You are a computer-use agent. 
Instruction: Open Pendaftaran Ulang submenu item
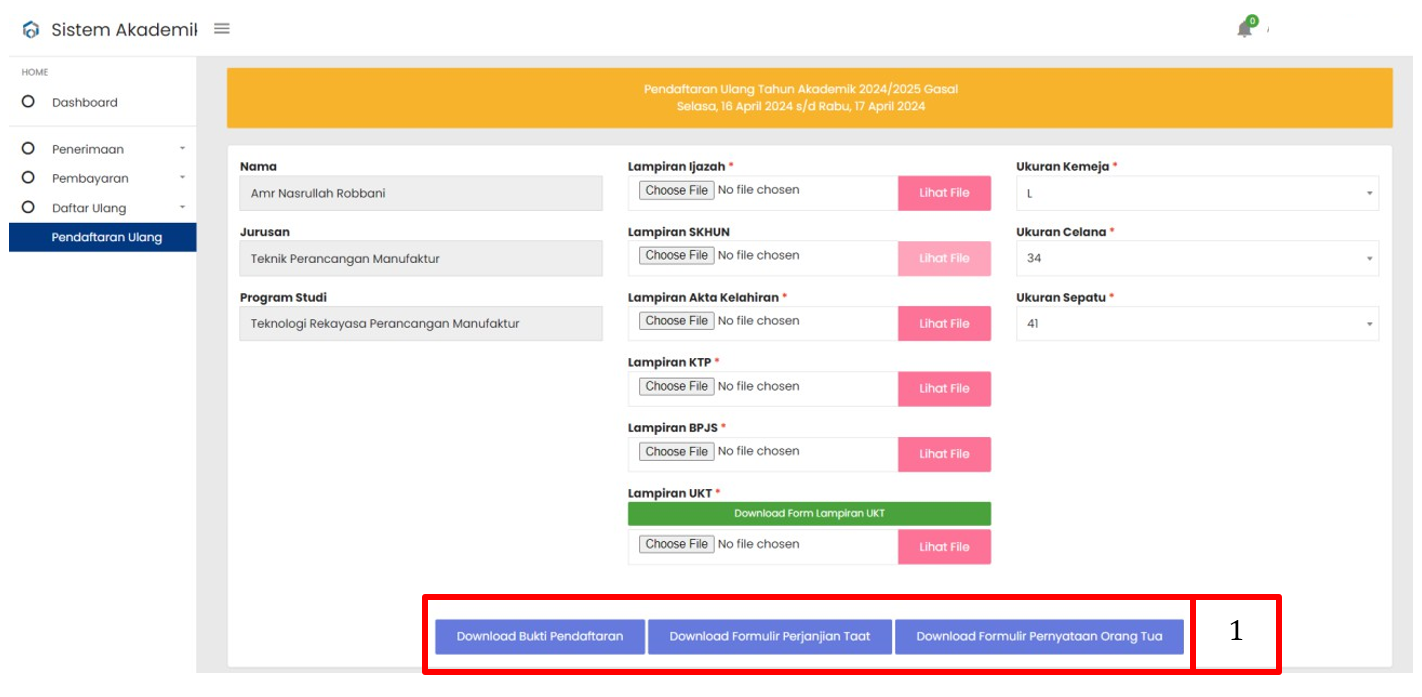tap(103, 237)
